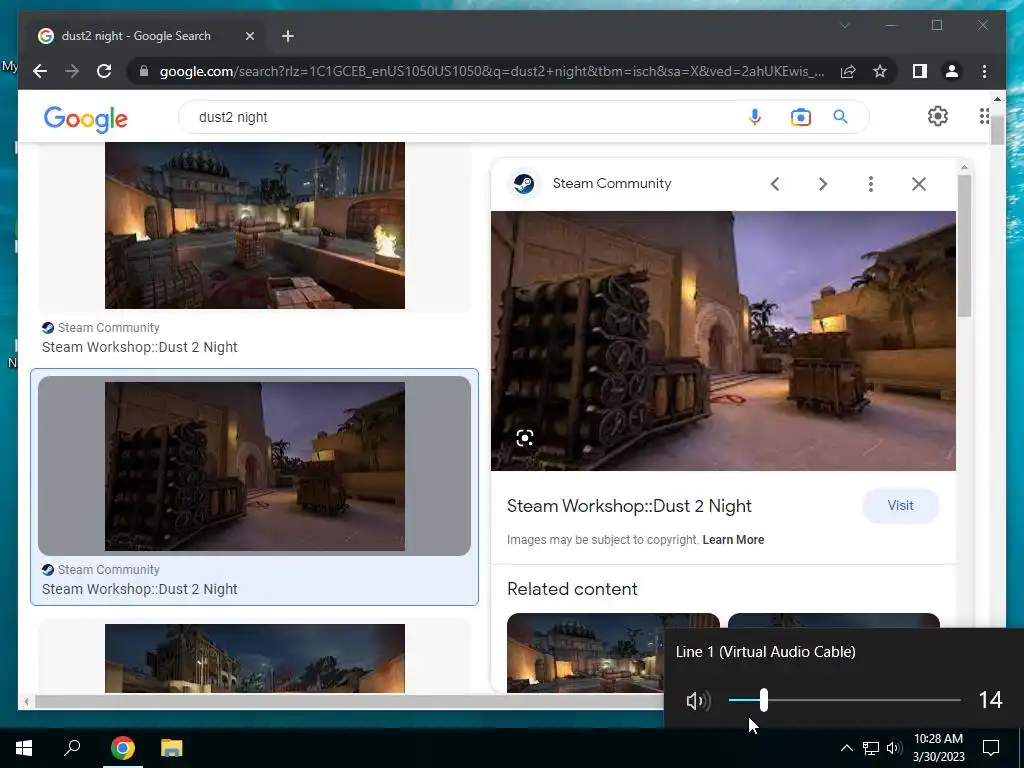This screenshot has height=768, width=1024.
Task: Reload the Google search page
Action: pyautogui.click(x=104, y=71)
